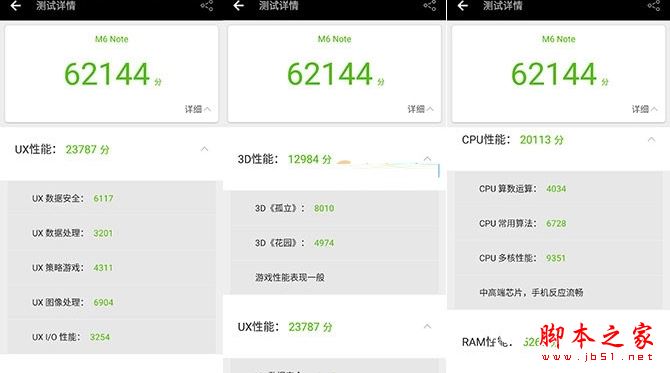Tap back arrow in right panel header
This screenshot has width=670, height=373.
coord(463,6)
